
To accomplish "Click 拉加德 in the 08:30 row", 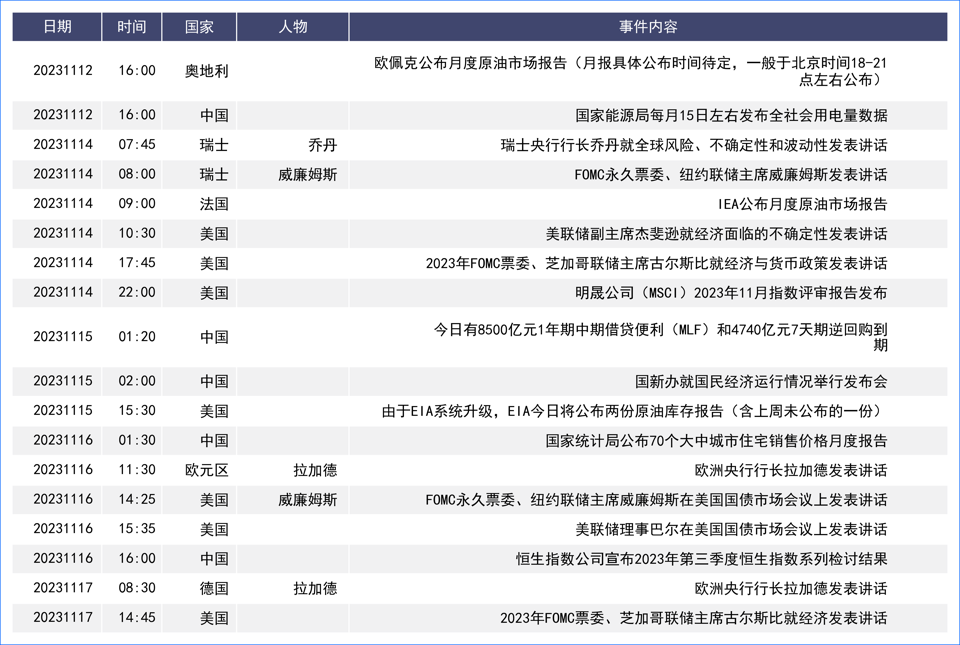I will [315, 588].
